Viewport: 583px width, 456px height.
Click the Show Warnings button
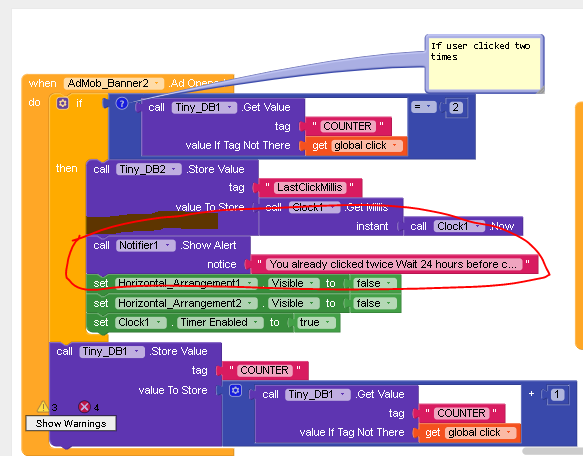71,423
